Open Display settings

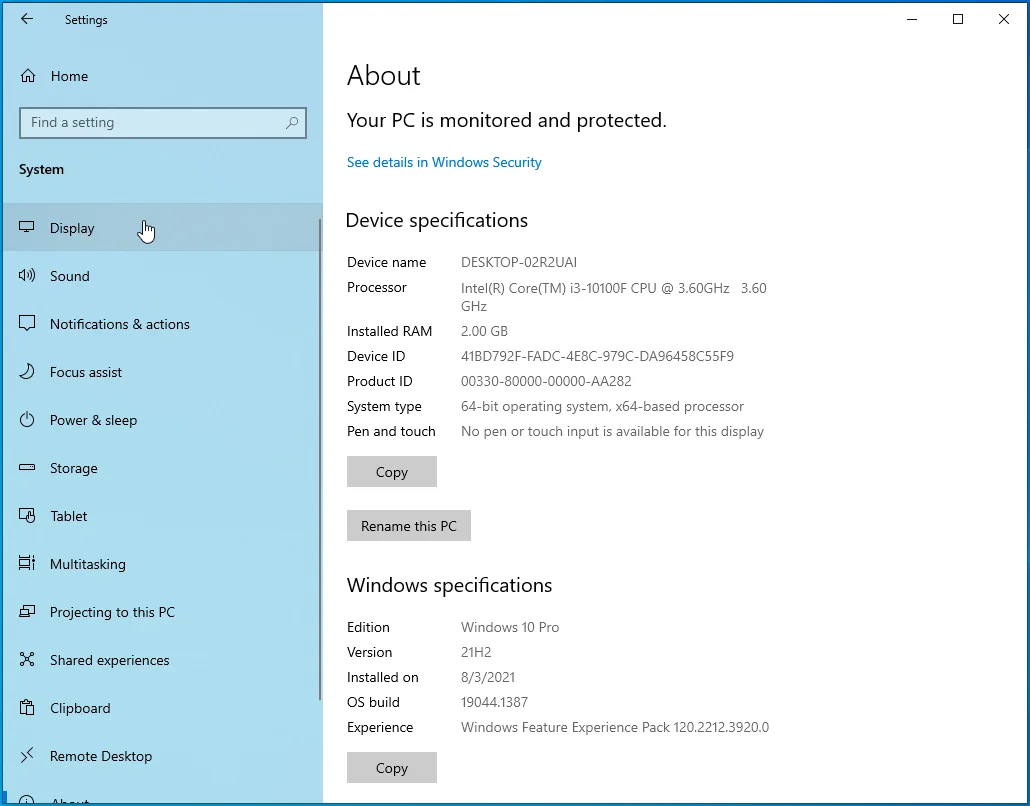(x=161, y=228)
